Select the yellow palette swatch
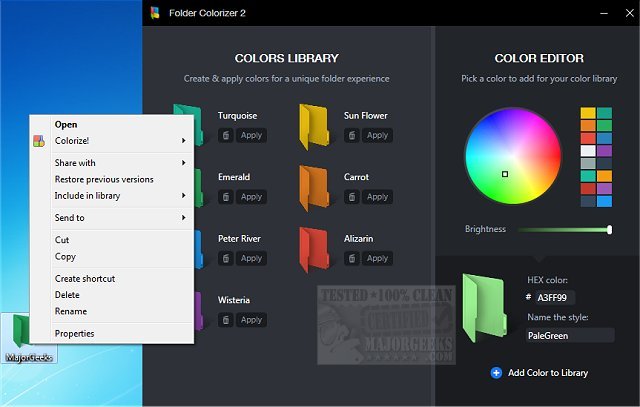640x407 pixels. click(588, 113)
